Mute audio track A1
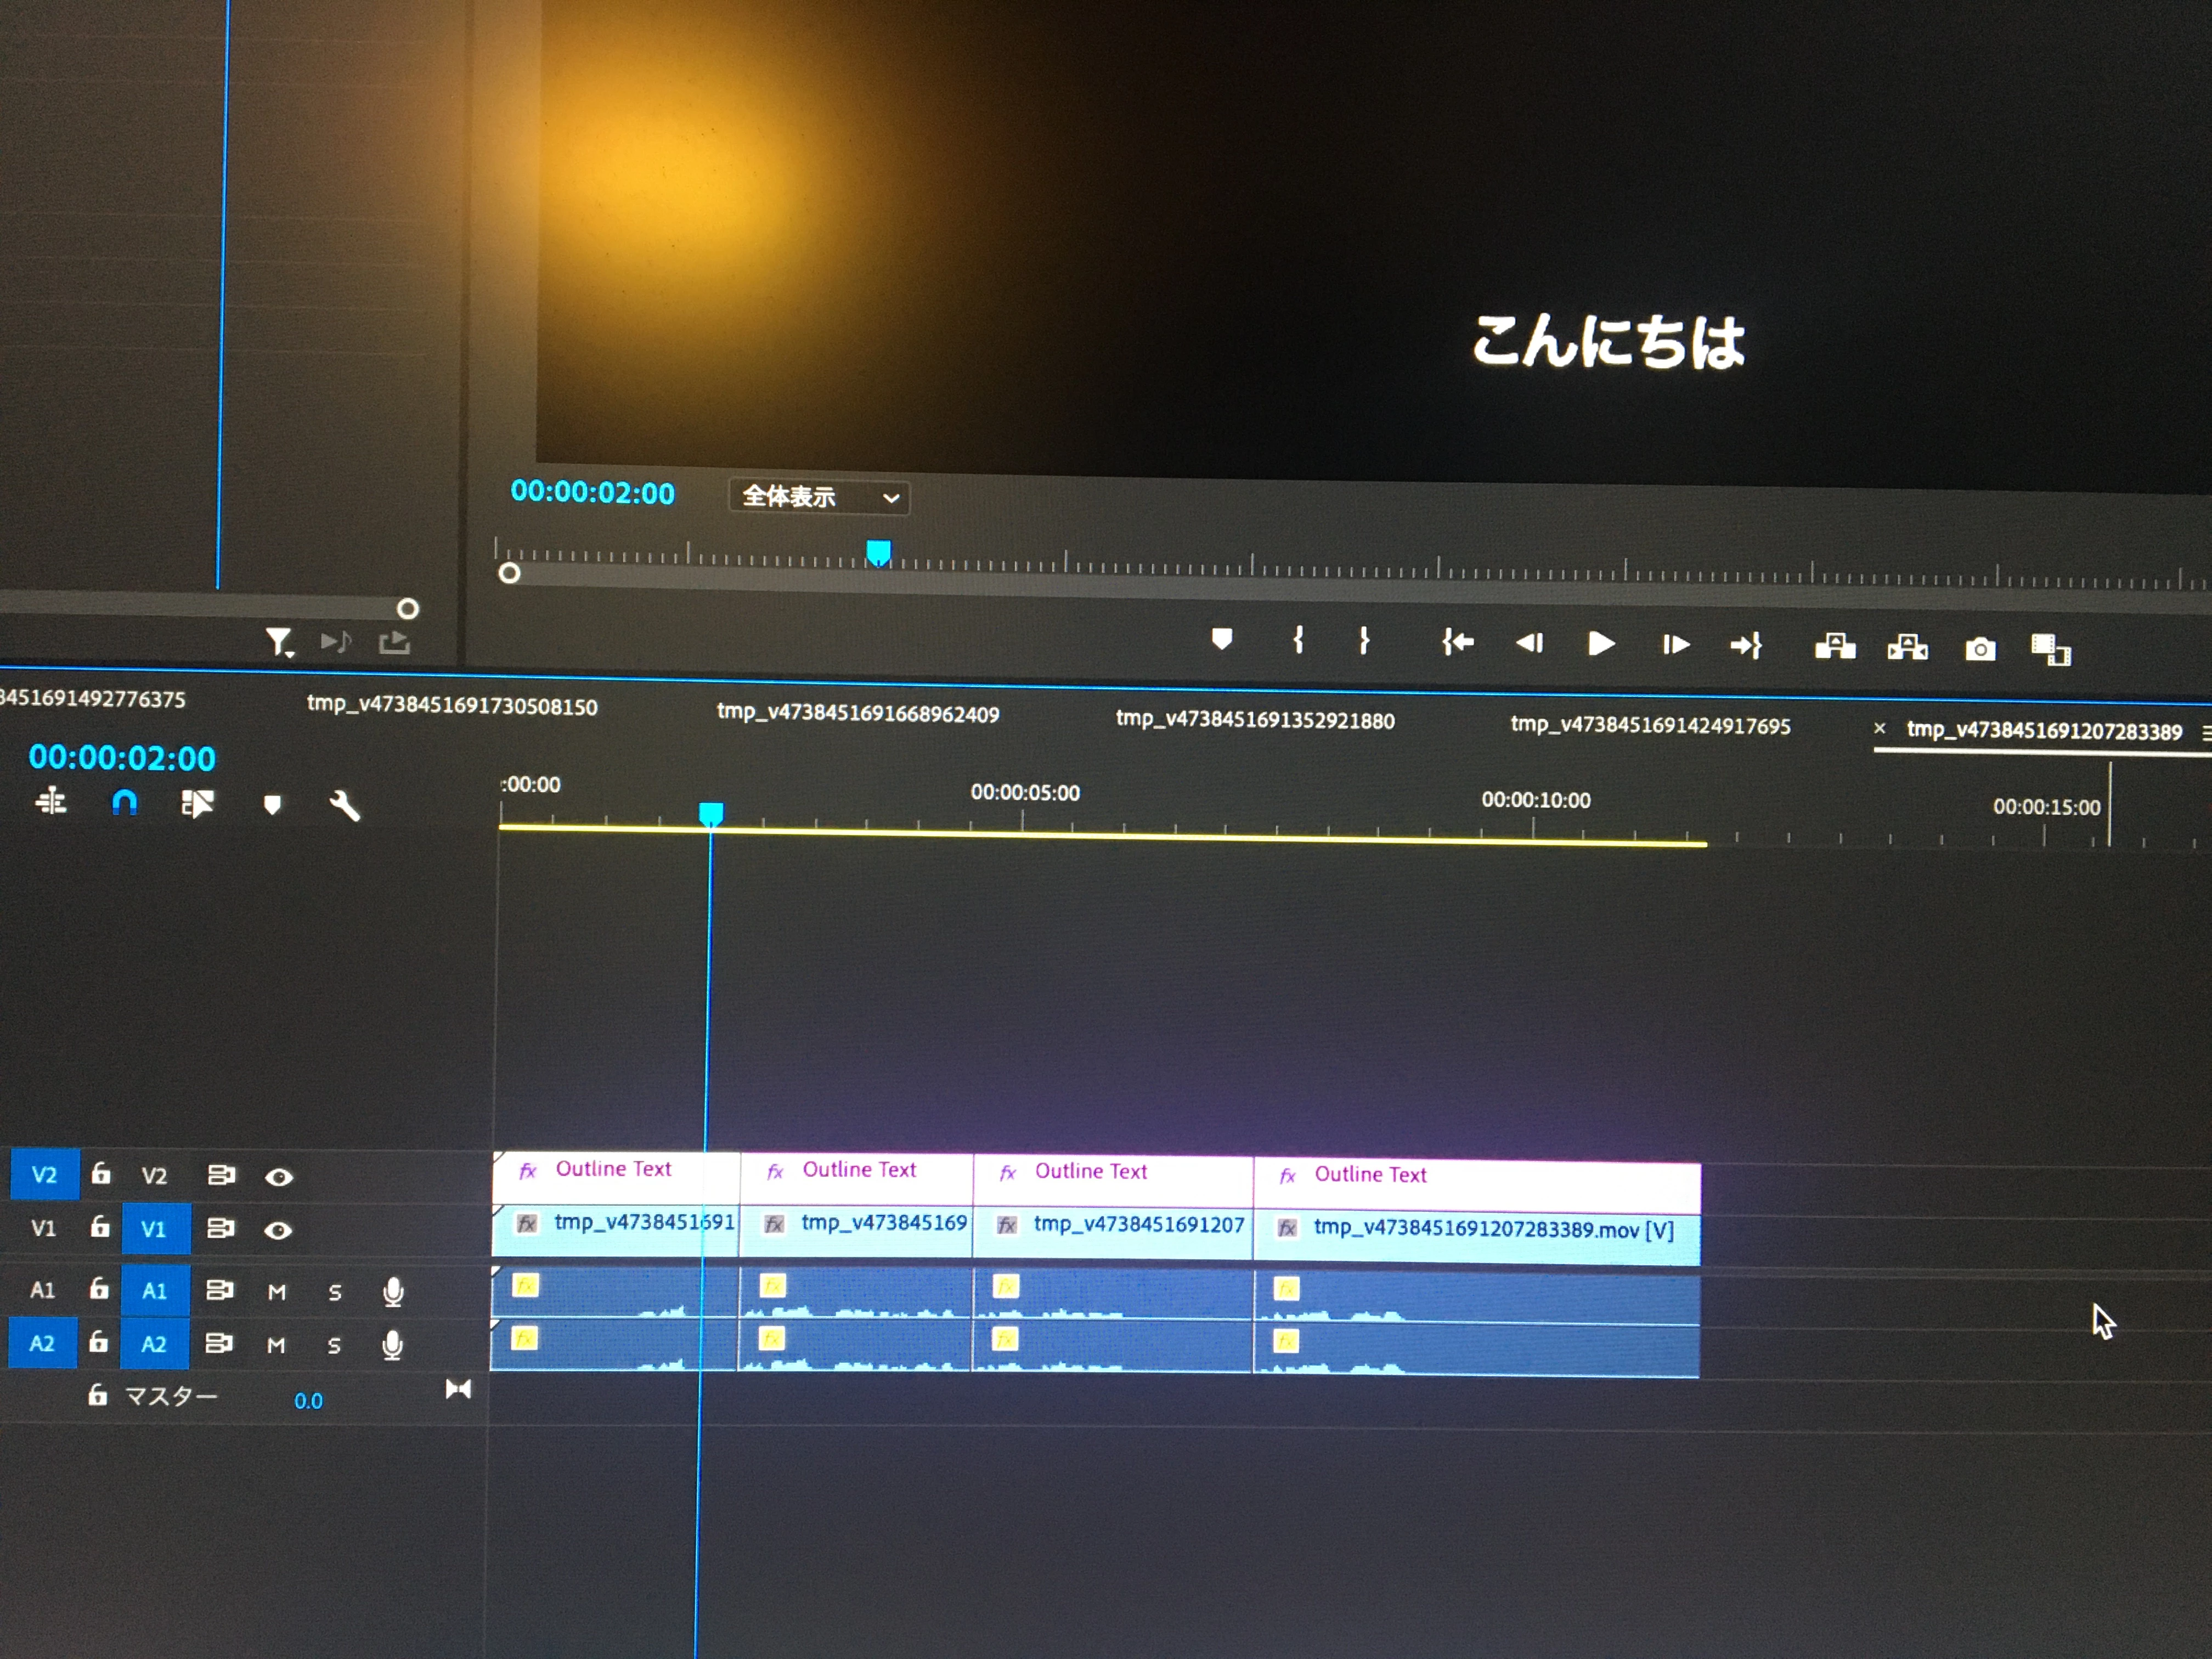Image resolution: width=2212 pixels, height=1659 pixels. coord(277,1292)
